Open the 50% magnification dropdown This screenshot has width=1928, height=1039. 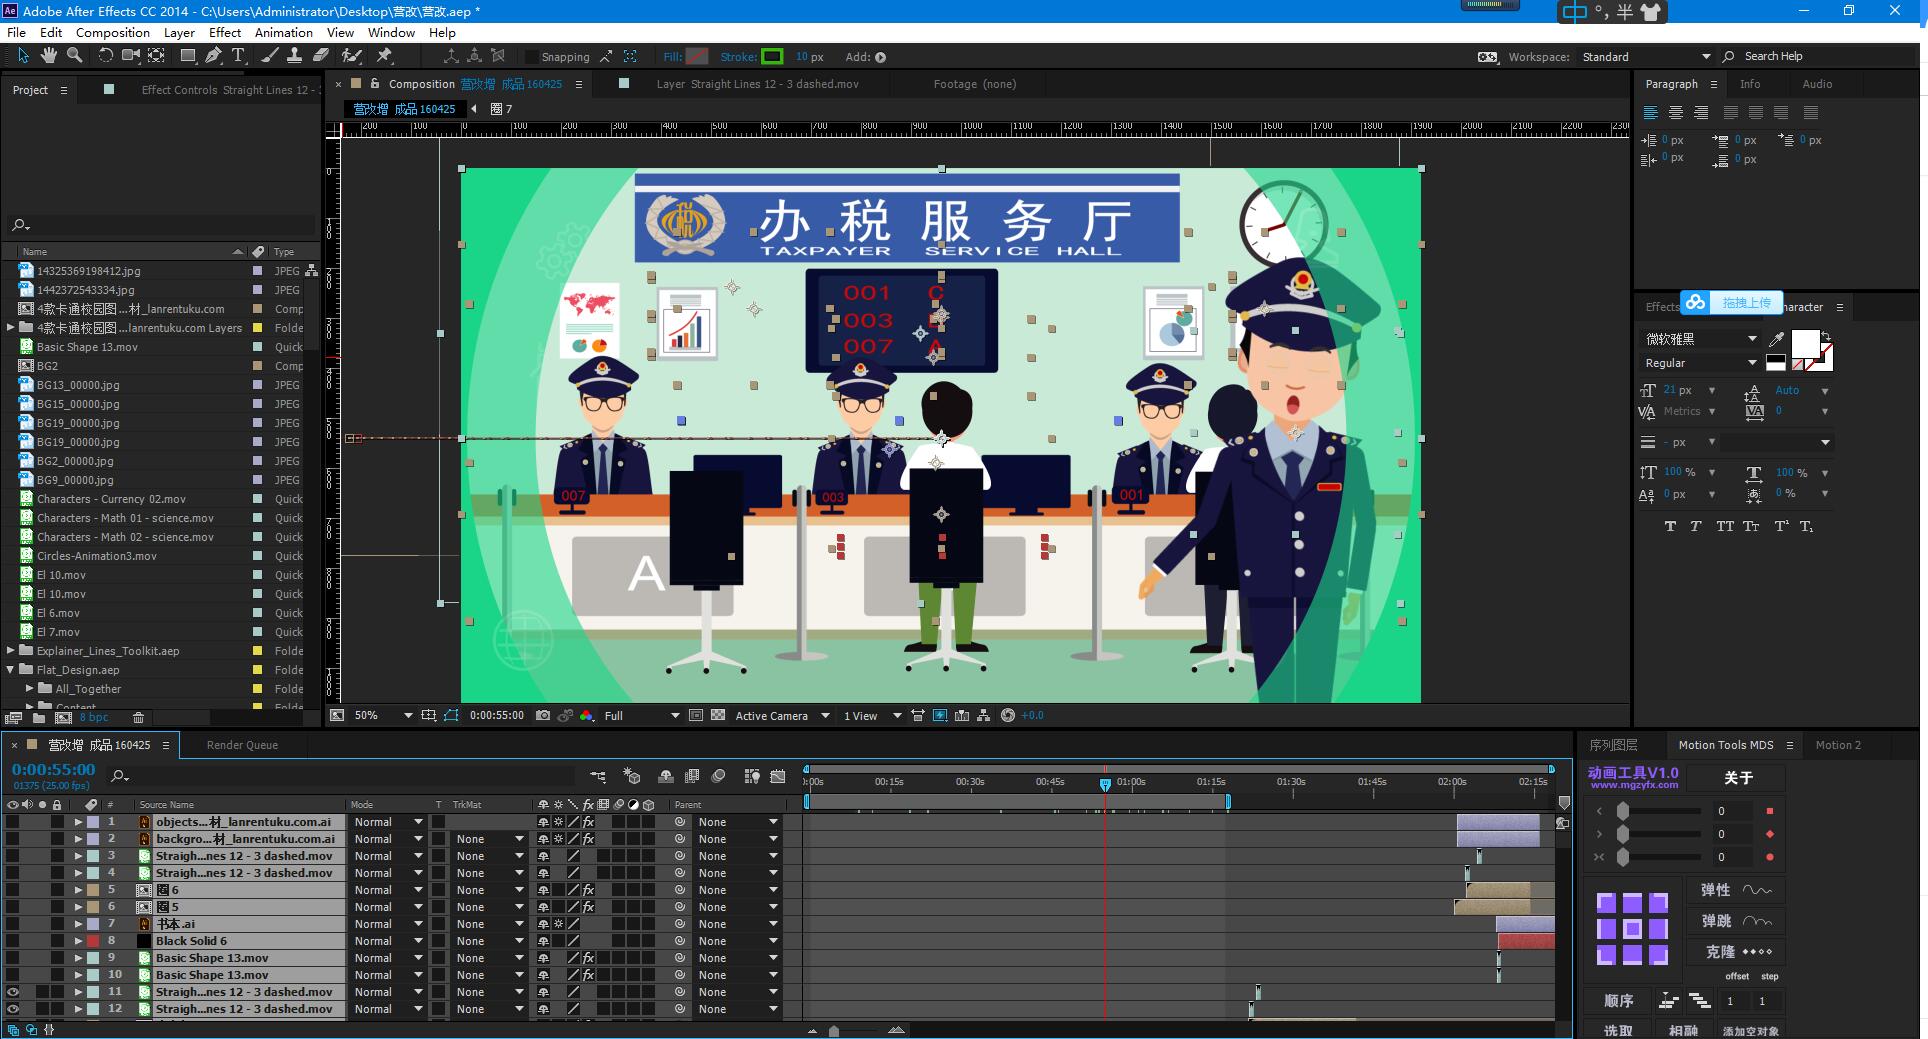(407, 716)
